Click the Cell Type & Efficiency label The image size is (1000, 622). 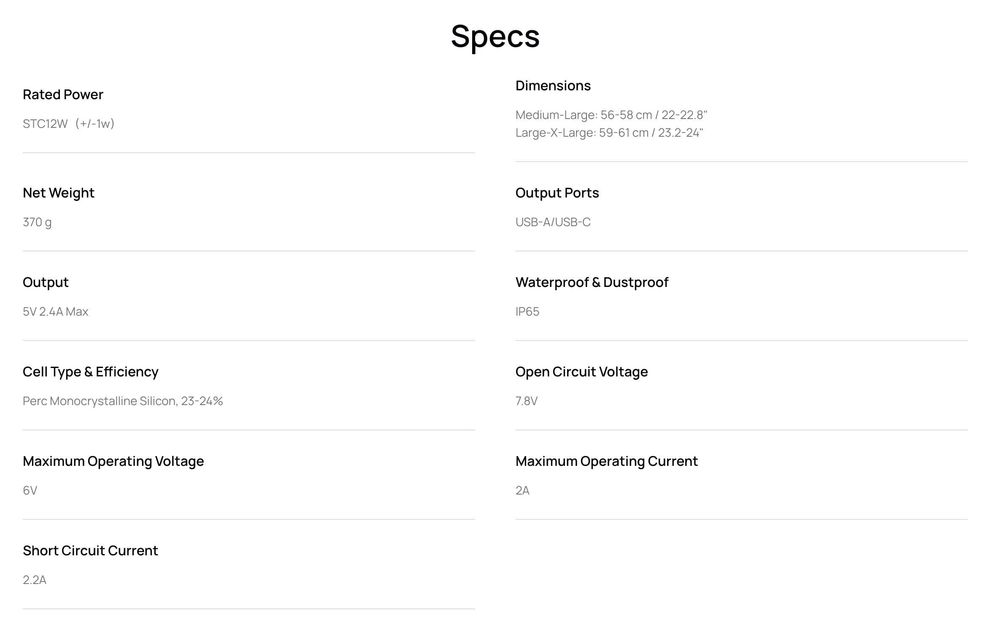click(x=91, y=372)
